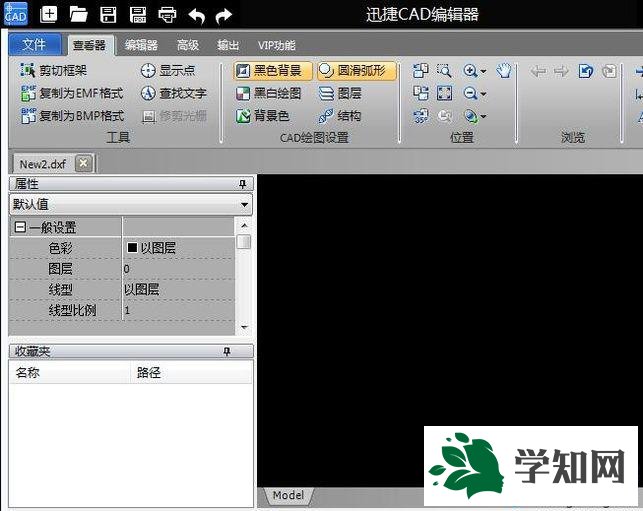Click the first icon in the 位置 group
This screenshot has height=511, width=643.
tap(421, 71)
